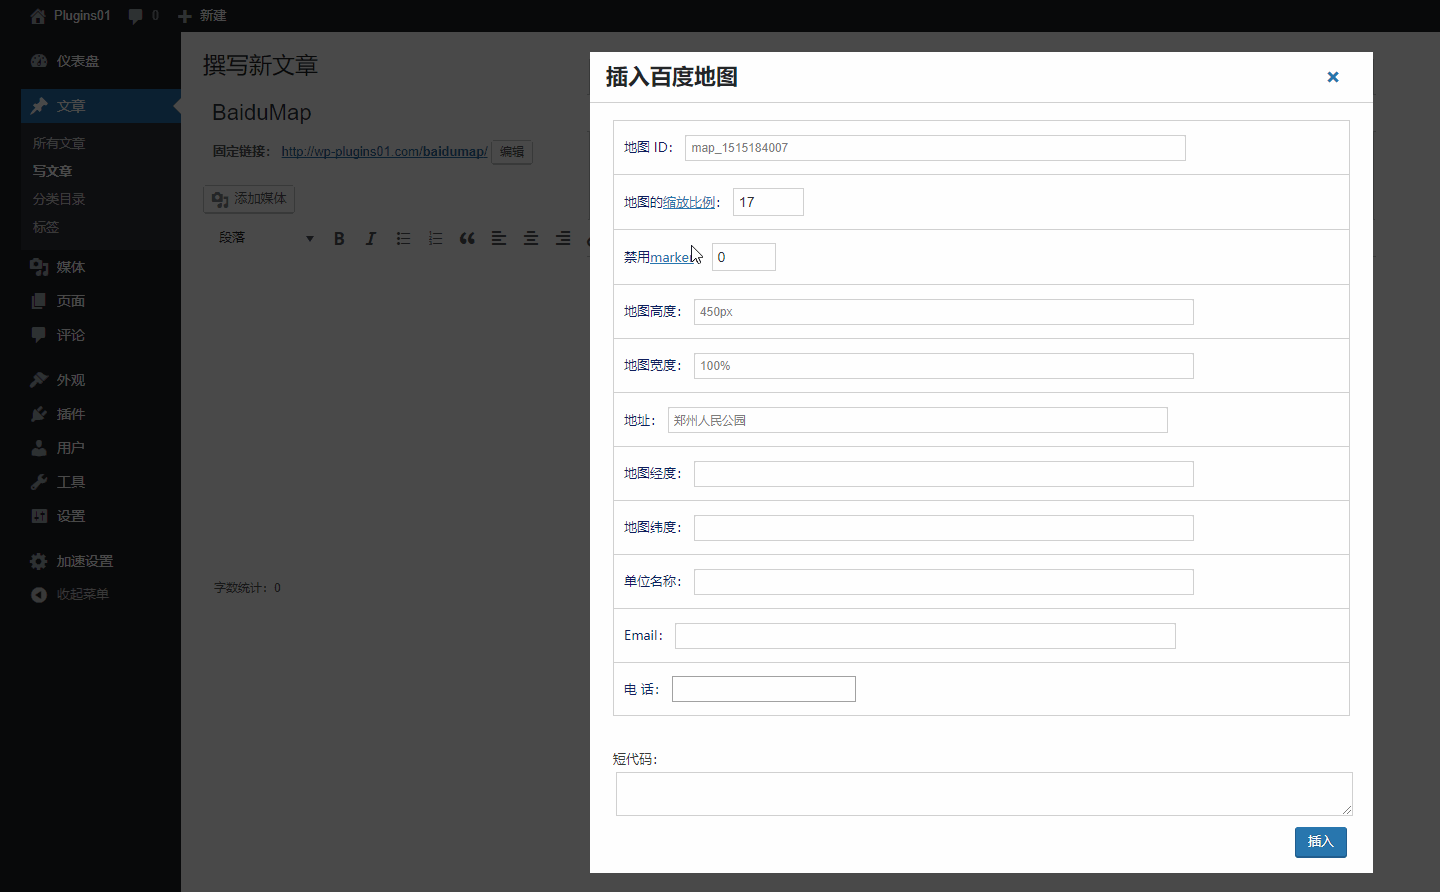The image size is (1440, 892).
Task: Click the Add Media button
Action: tap(249, 199)
